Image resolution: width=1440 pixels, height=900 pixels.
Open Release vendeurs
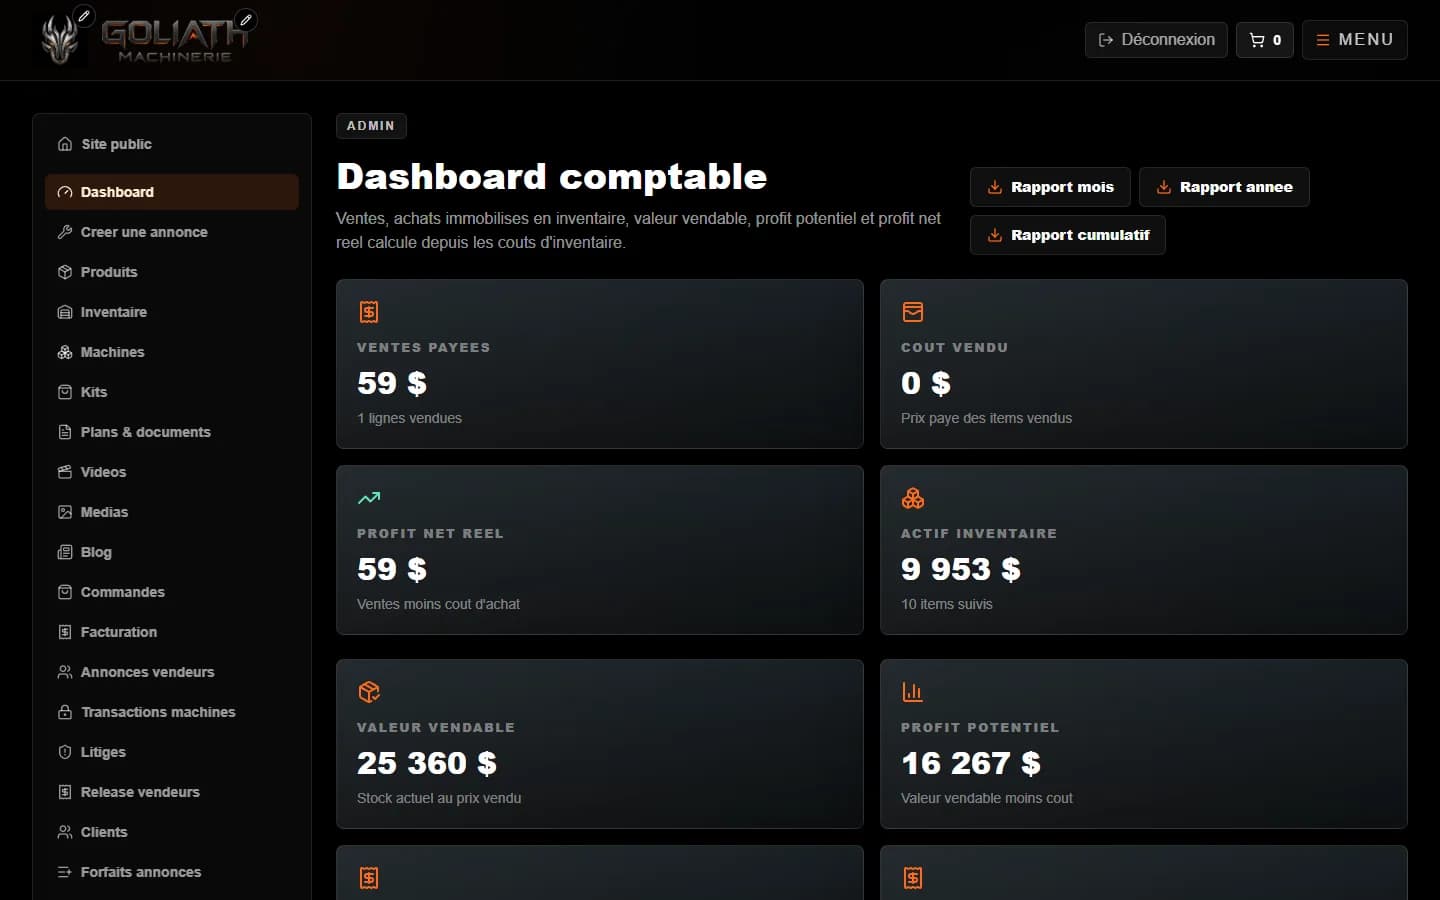pos(172,792)
